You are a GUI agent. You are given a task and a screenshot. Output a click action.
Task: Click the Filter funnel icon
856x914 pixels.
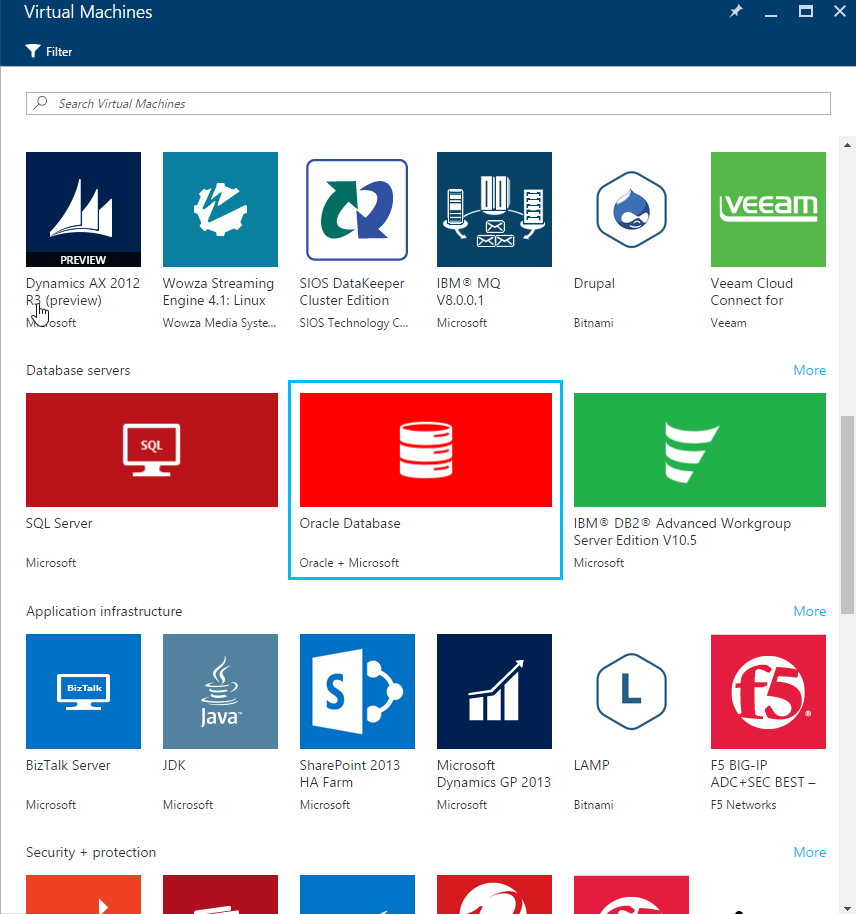click(33, 51)
